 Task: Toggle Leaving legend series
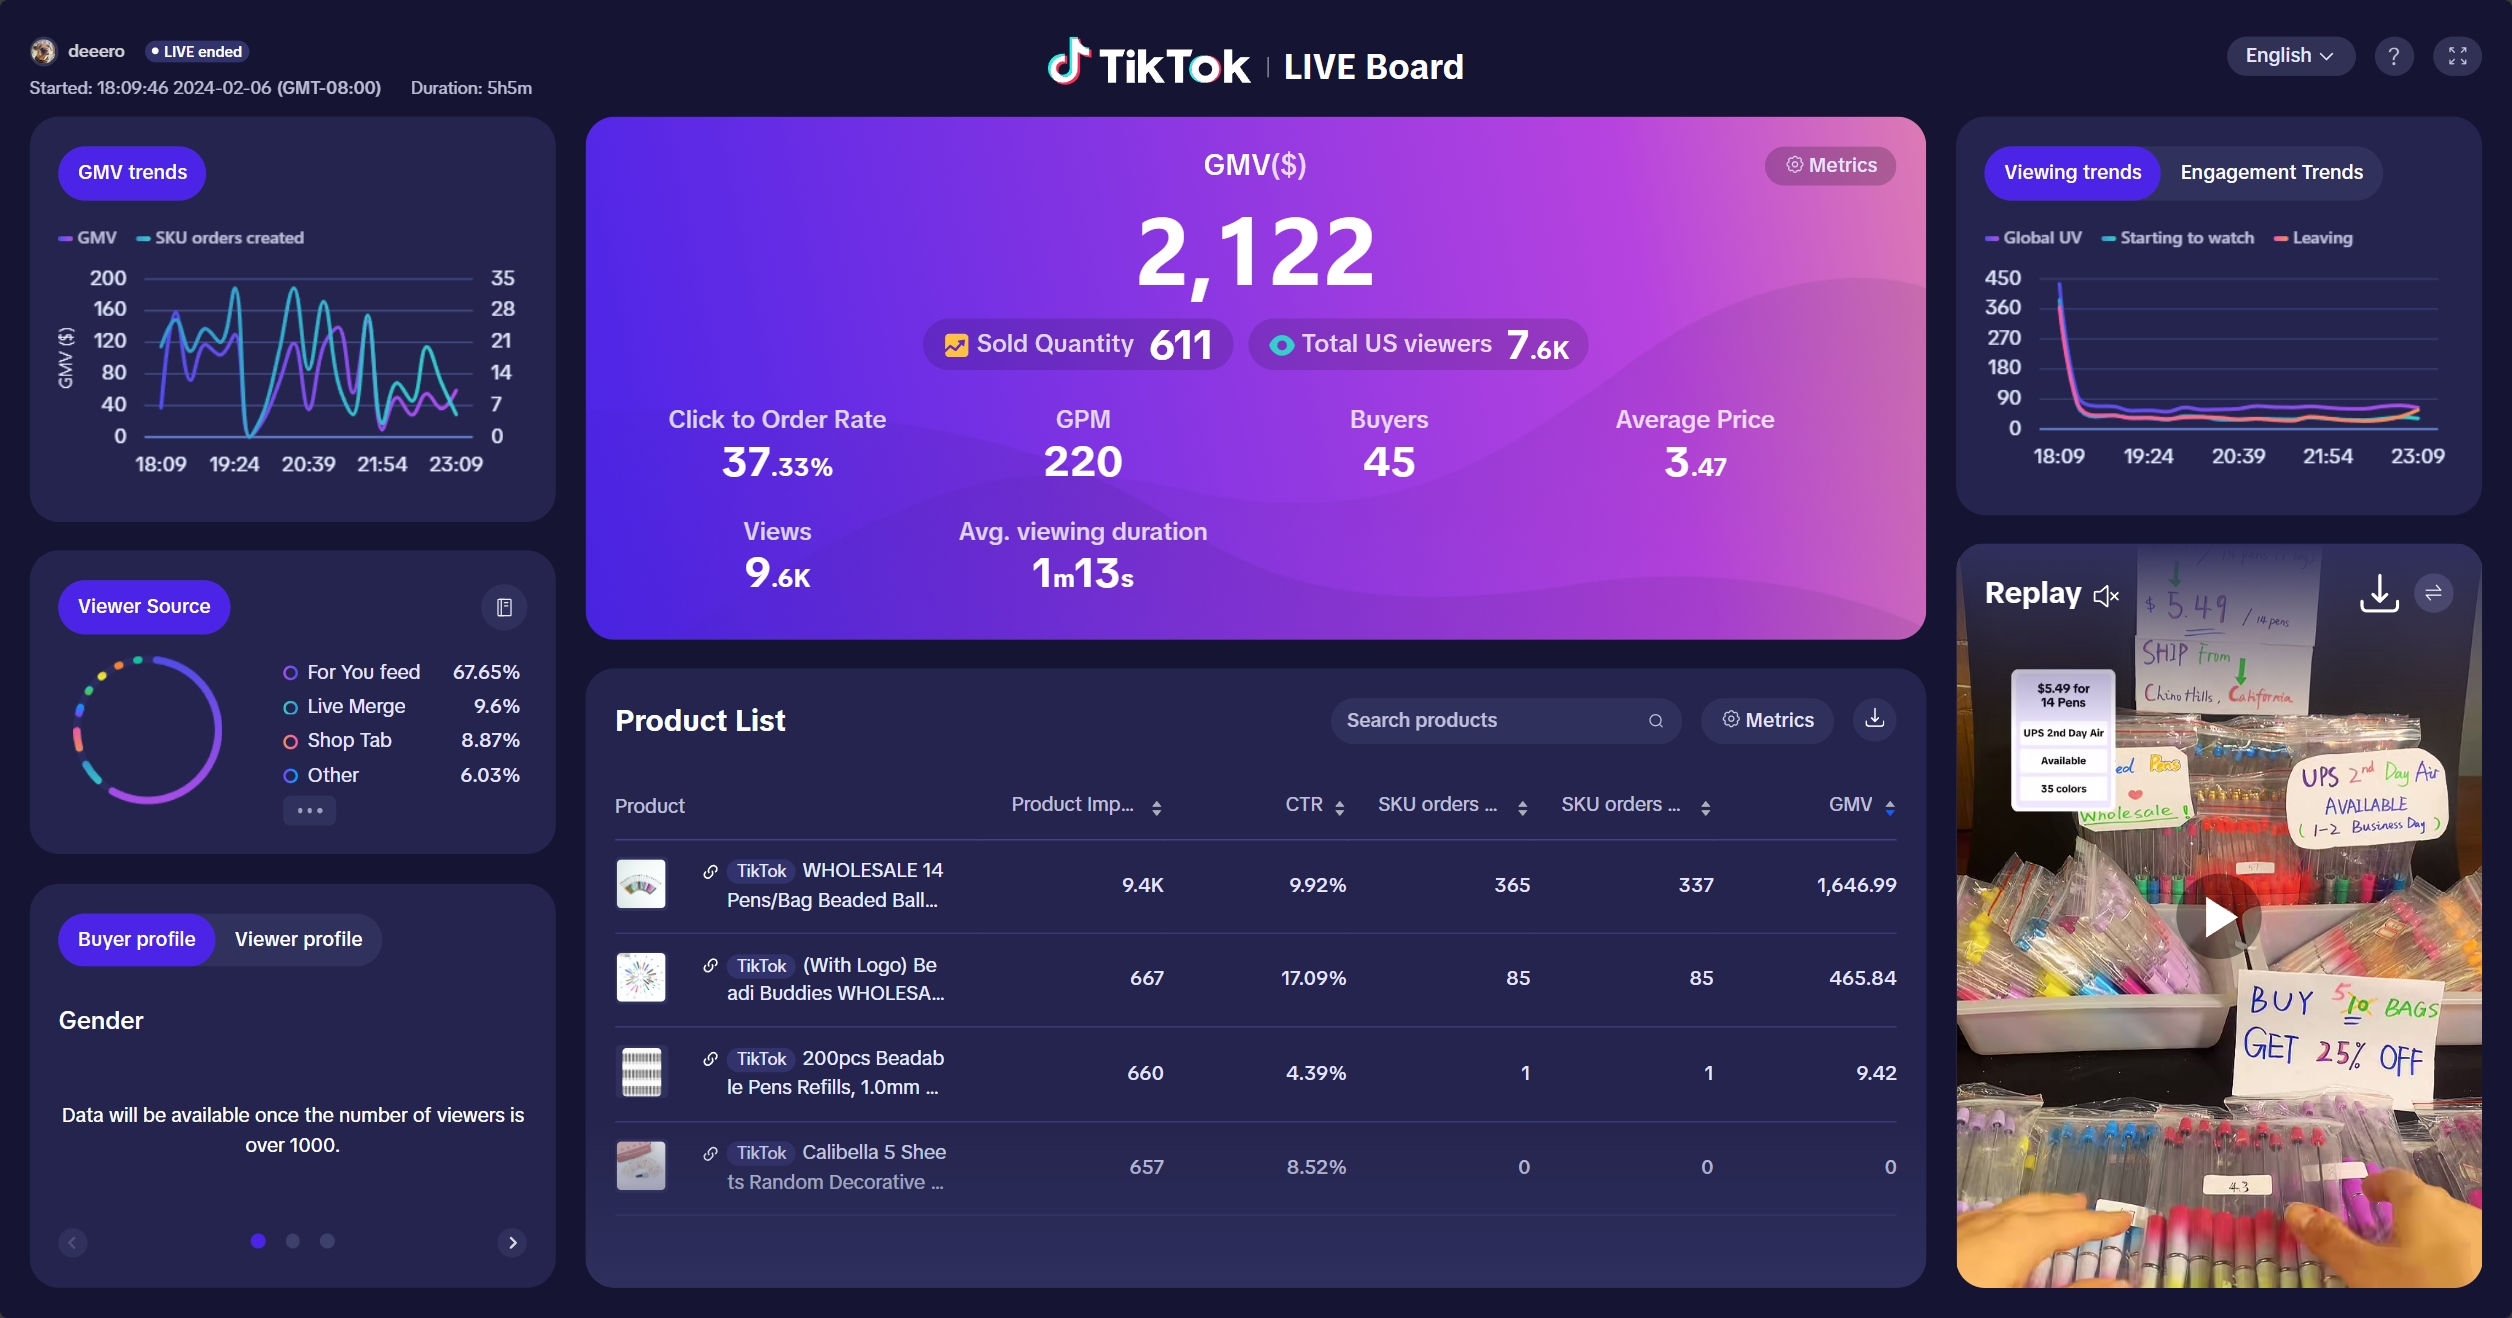tap(2313, 239)
